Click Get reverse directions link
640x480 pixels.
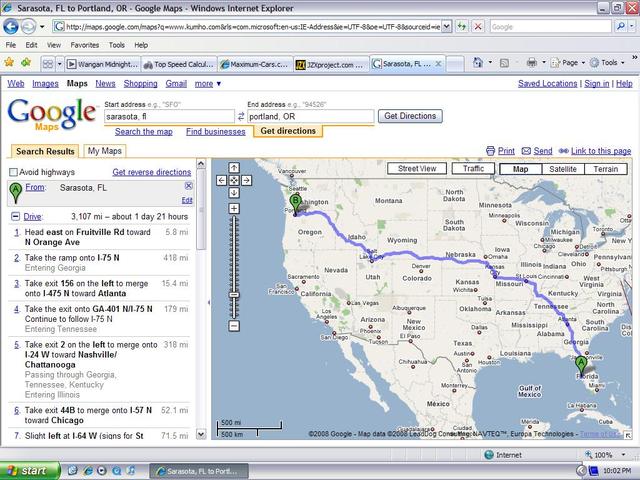tap(151, 172)
